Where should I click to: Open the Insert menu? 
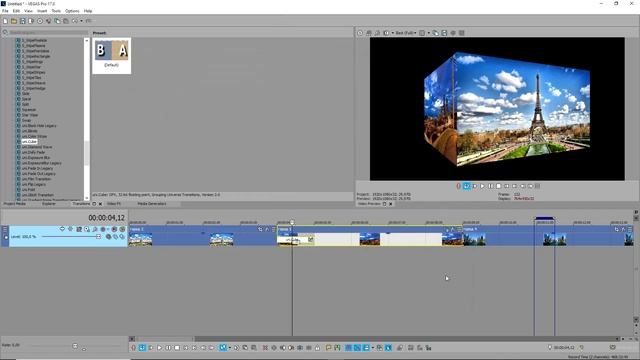point(42,11)
